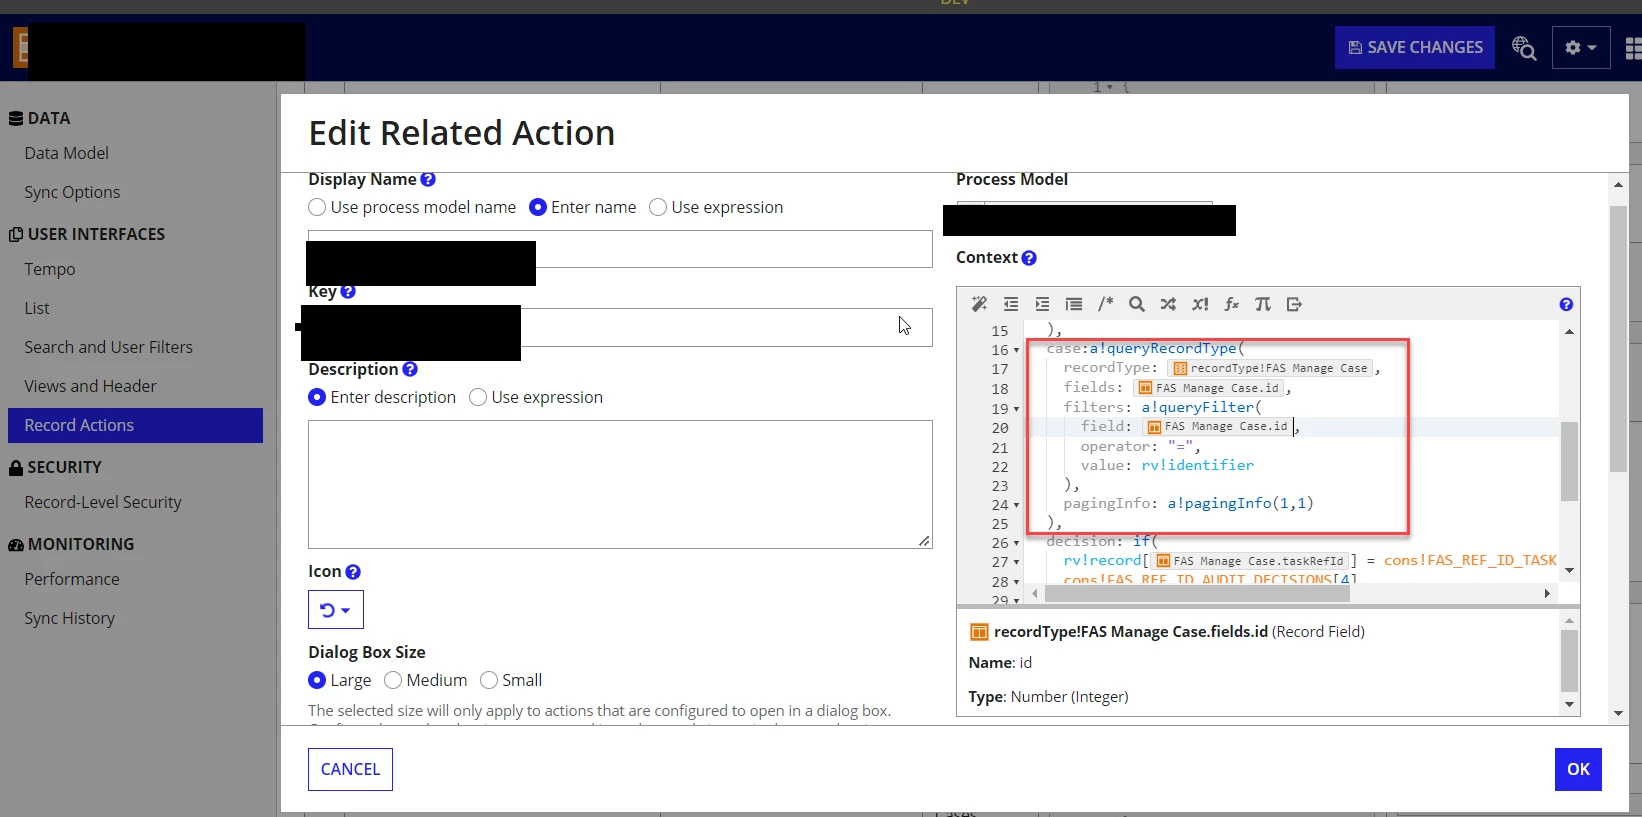Click the rv!identifier value in code
The width and height of the screenshot is (1642, 817).
pos(1197,465)
